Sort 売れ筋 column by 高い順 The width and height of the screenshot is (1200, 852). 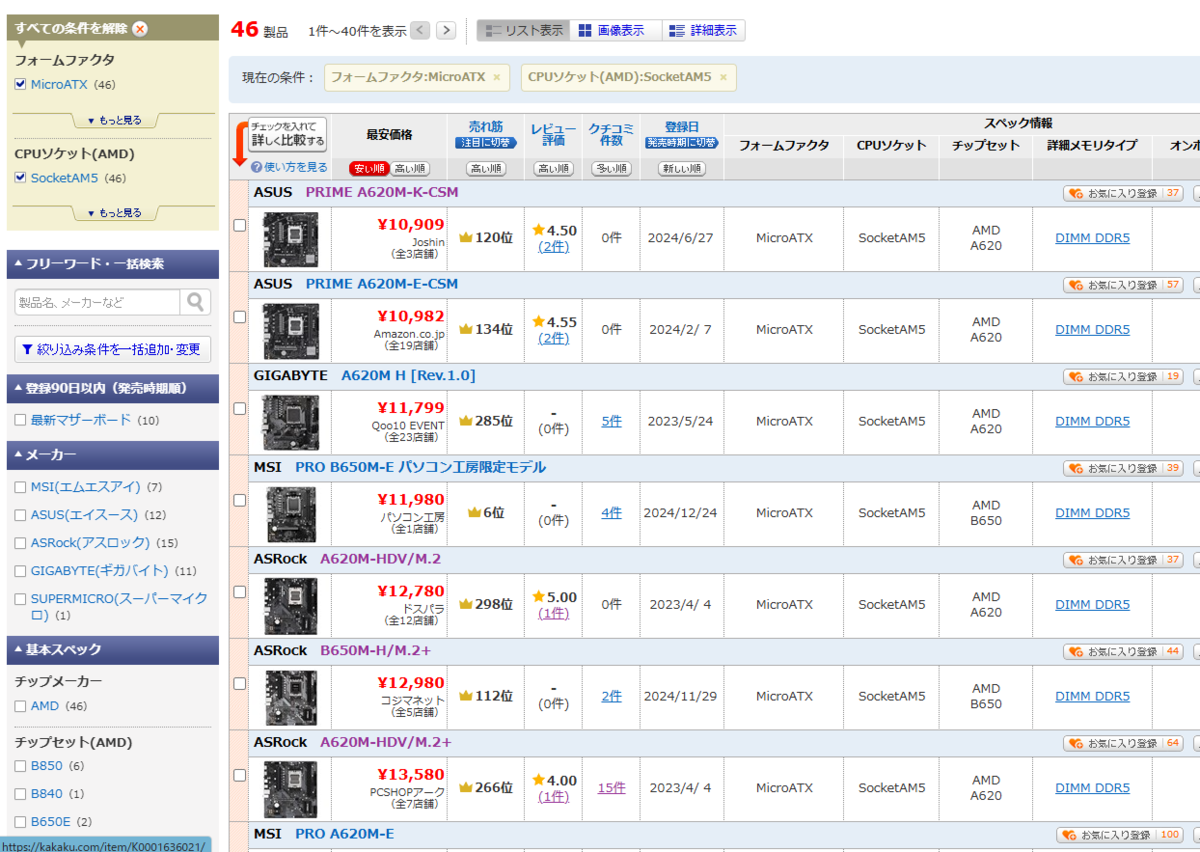click(486, 169)
